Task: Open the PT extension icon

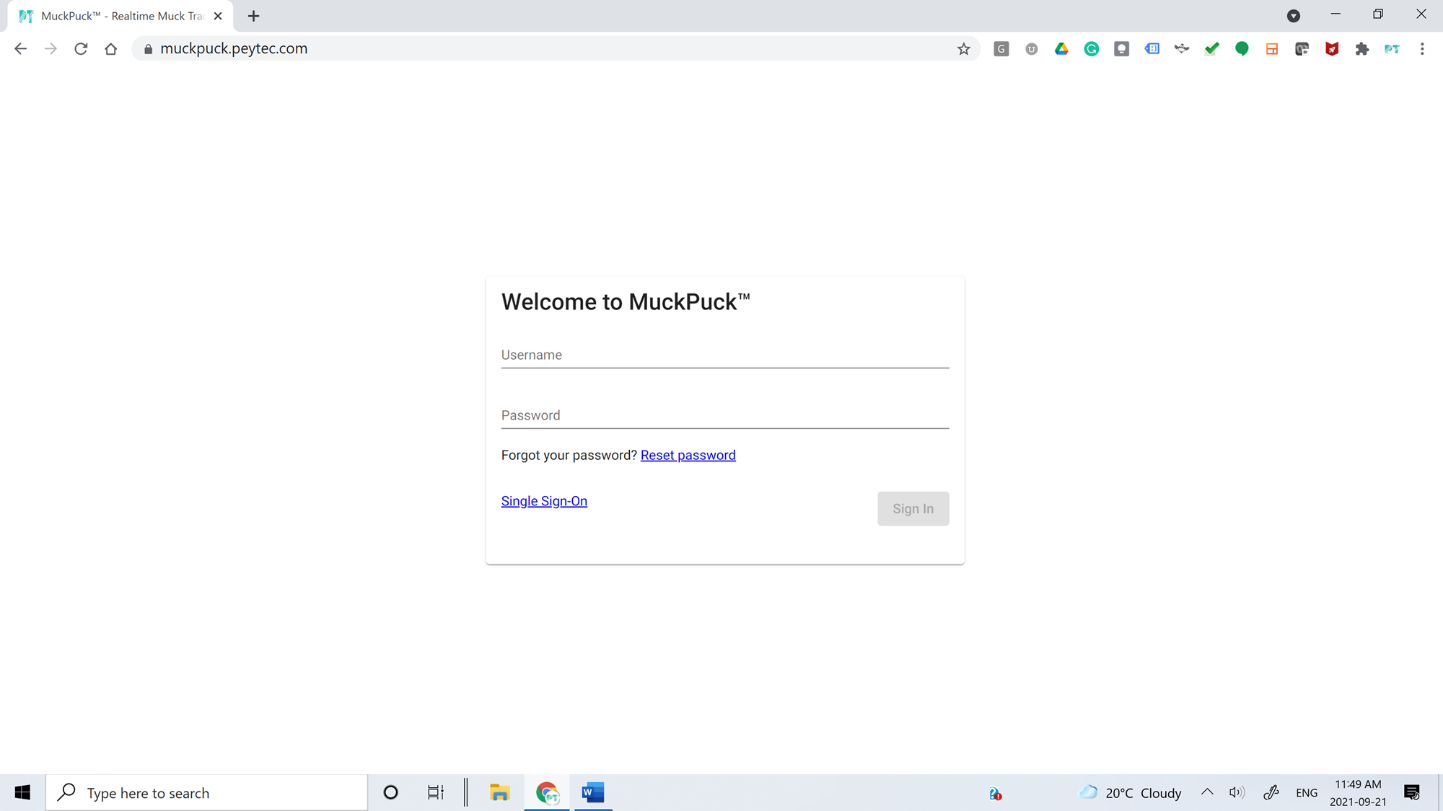Action: coord(1392,49)
